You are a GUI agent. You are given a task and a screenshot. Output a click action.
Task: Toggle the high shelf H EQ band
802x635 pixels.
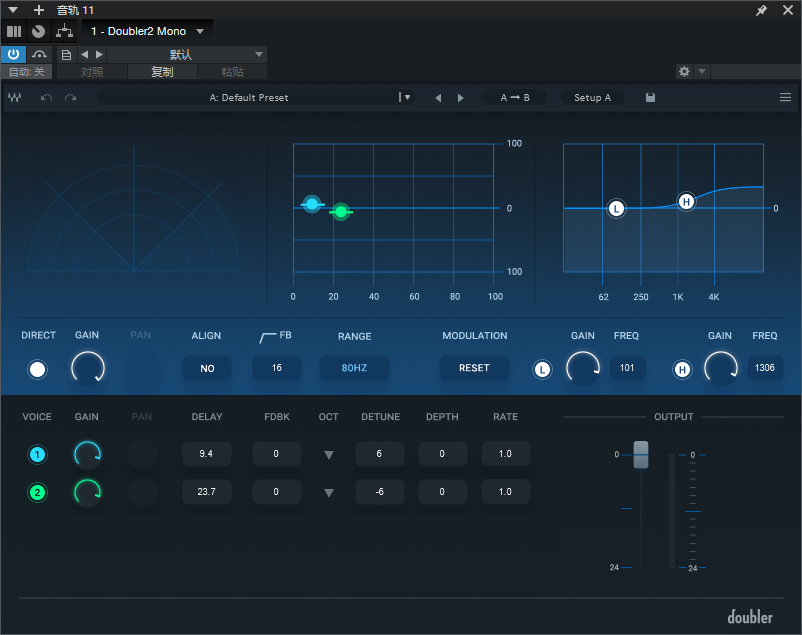[682, 369]
